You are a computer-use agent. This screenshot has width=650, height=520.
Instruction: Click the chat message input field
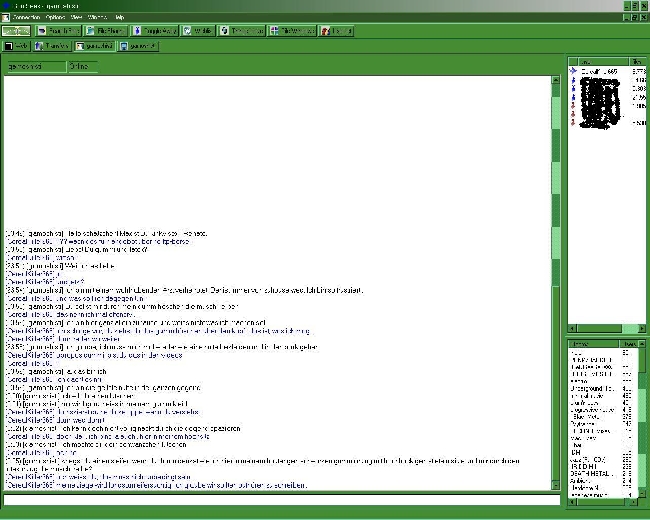point(282,500)
